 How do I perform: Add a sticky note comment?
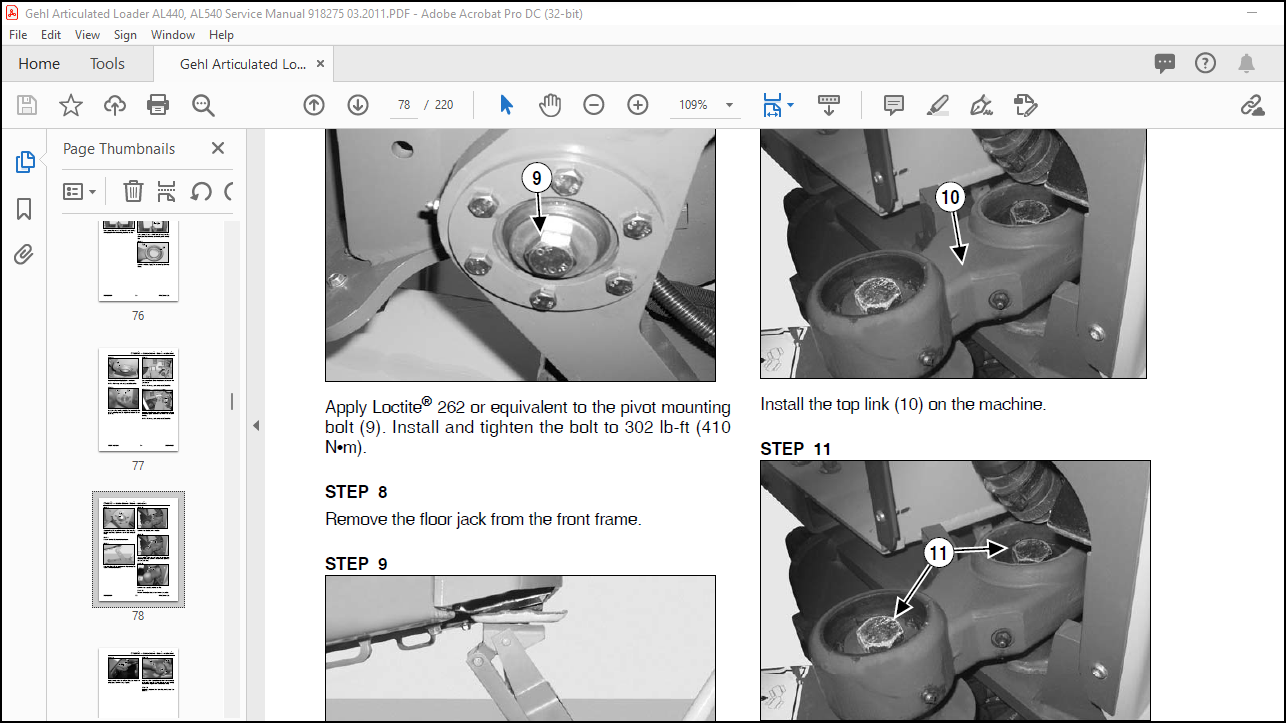click(x=894, y=105)
